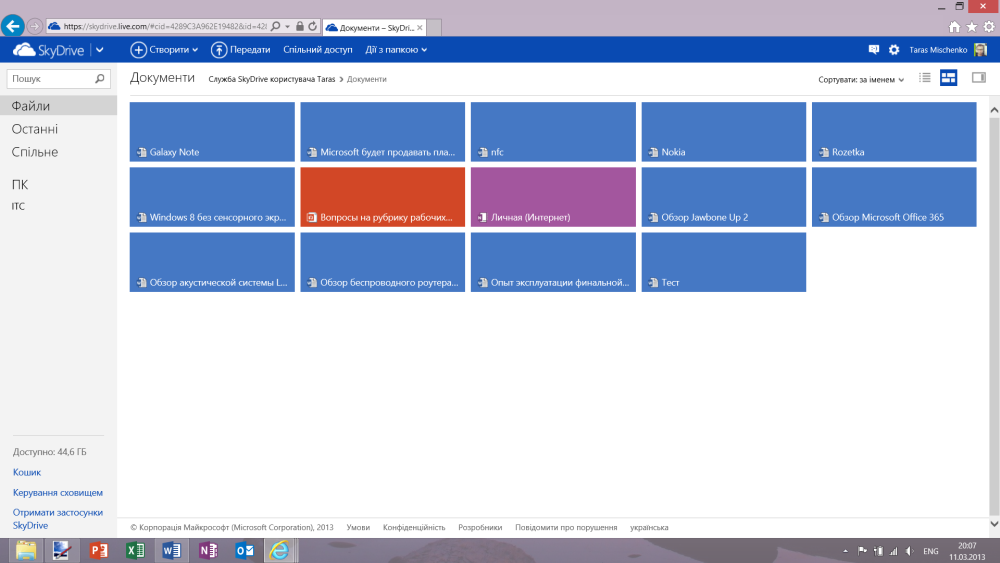Open the nfc document tile
The width and height of the screenshot is (1000, 563).
coord(553,131)
